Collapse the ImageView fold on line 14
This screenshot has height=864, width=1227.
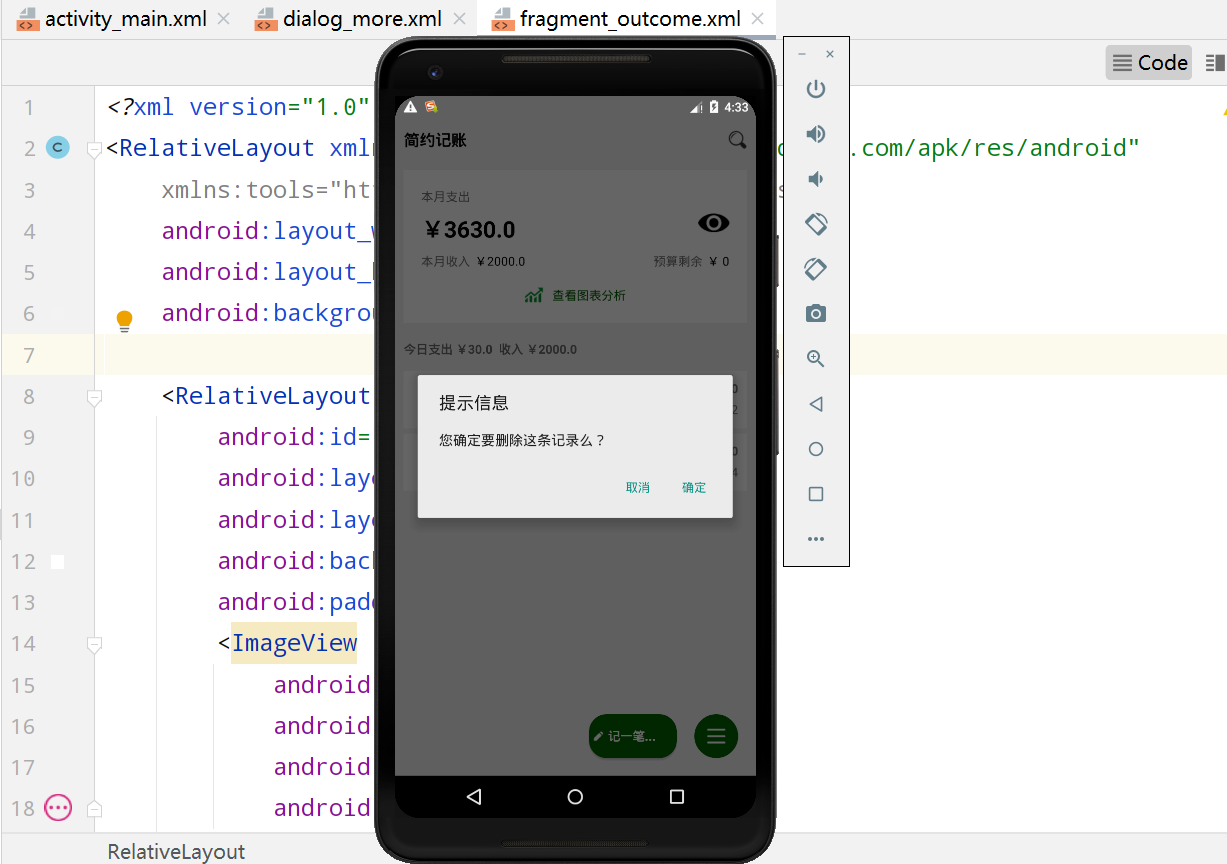[94, 646]
